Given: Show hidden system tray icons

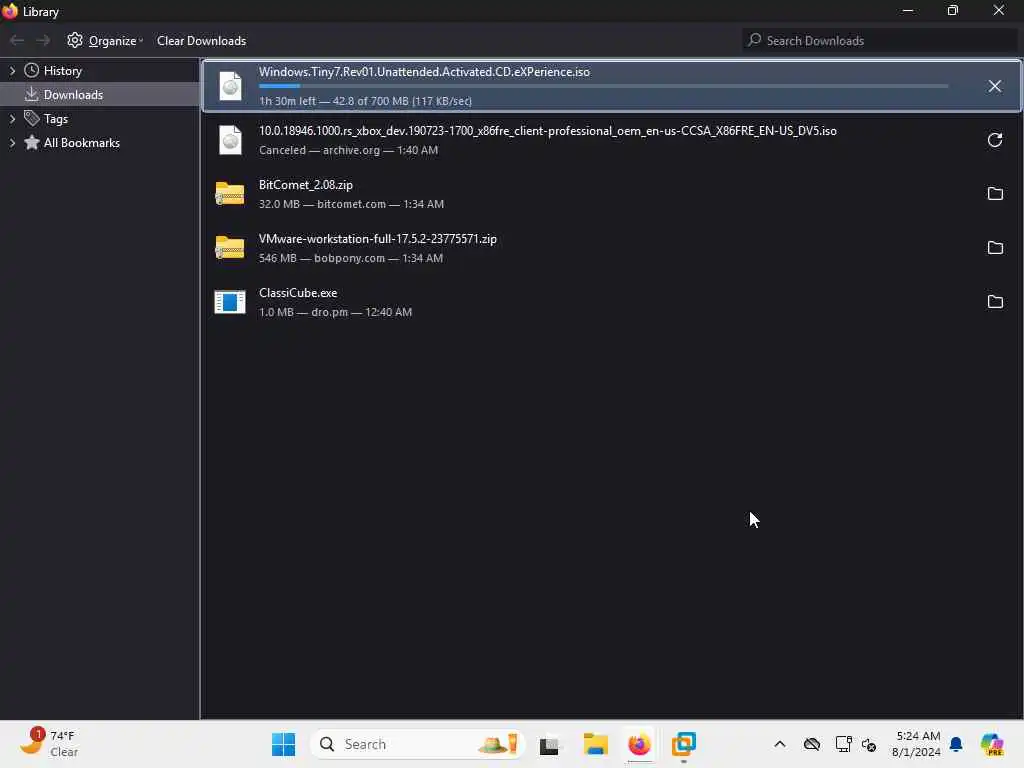Looking at the screenshot, I should (780, 744).
